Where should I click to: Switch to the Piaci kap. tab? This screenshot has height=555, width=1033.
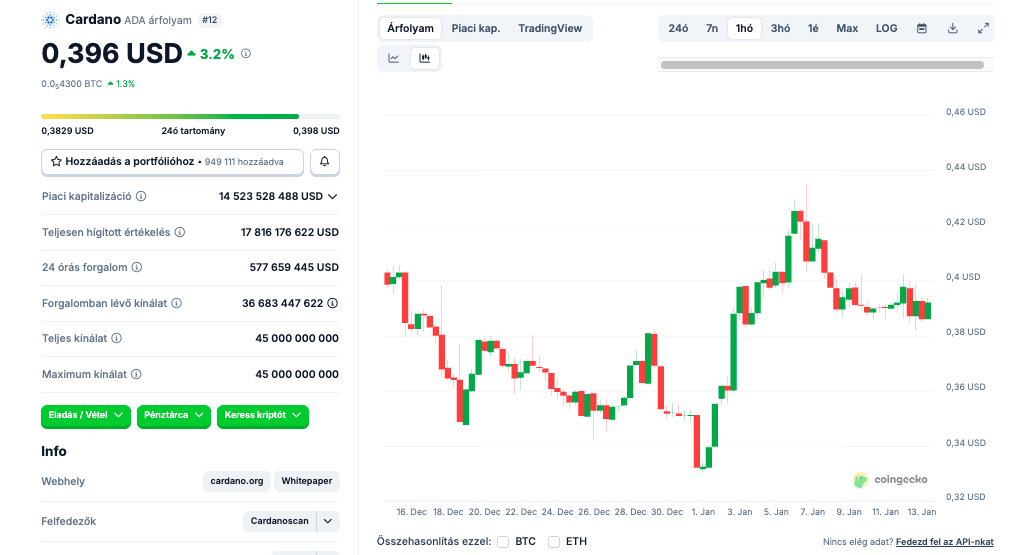476,28
